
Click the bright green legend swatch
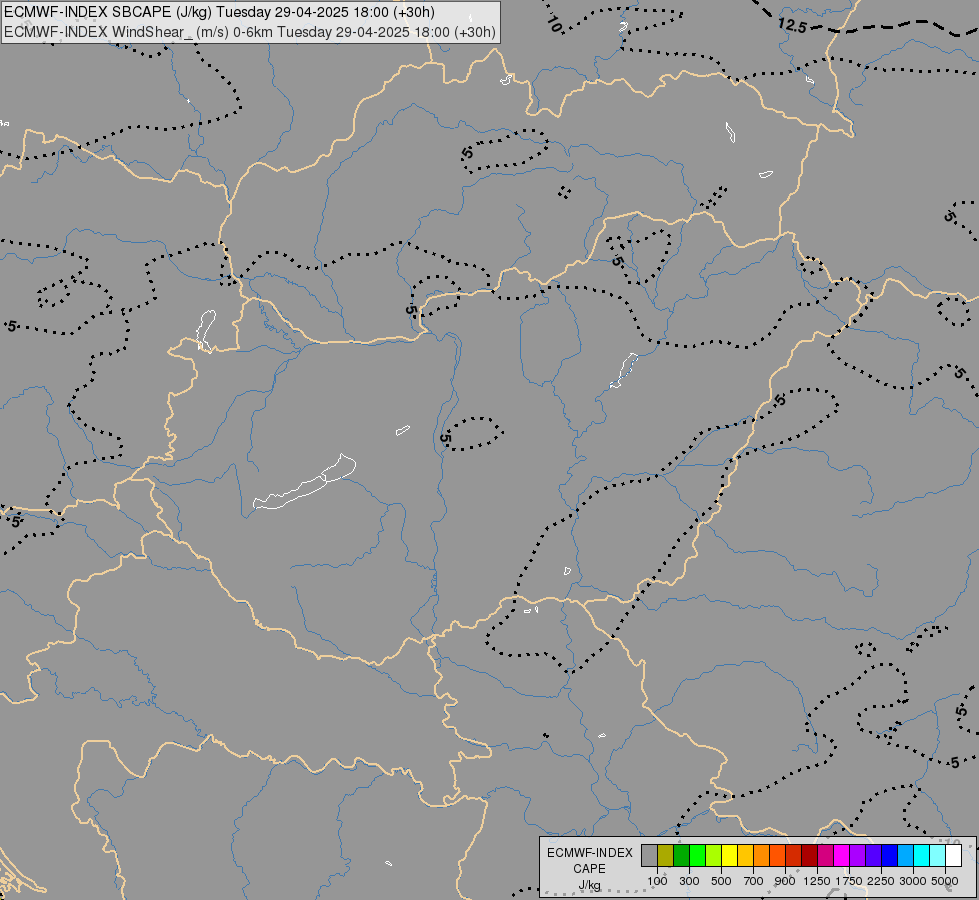pyautogui.click(x=697, y=856)
